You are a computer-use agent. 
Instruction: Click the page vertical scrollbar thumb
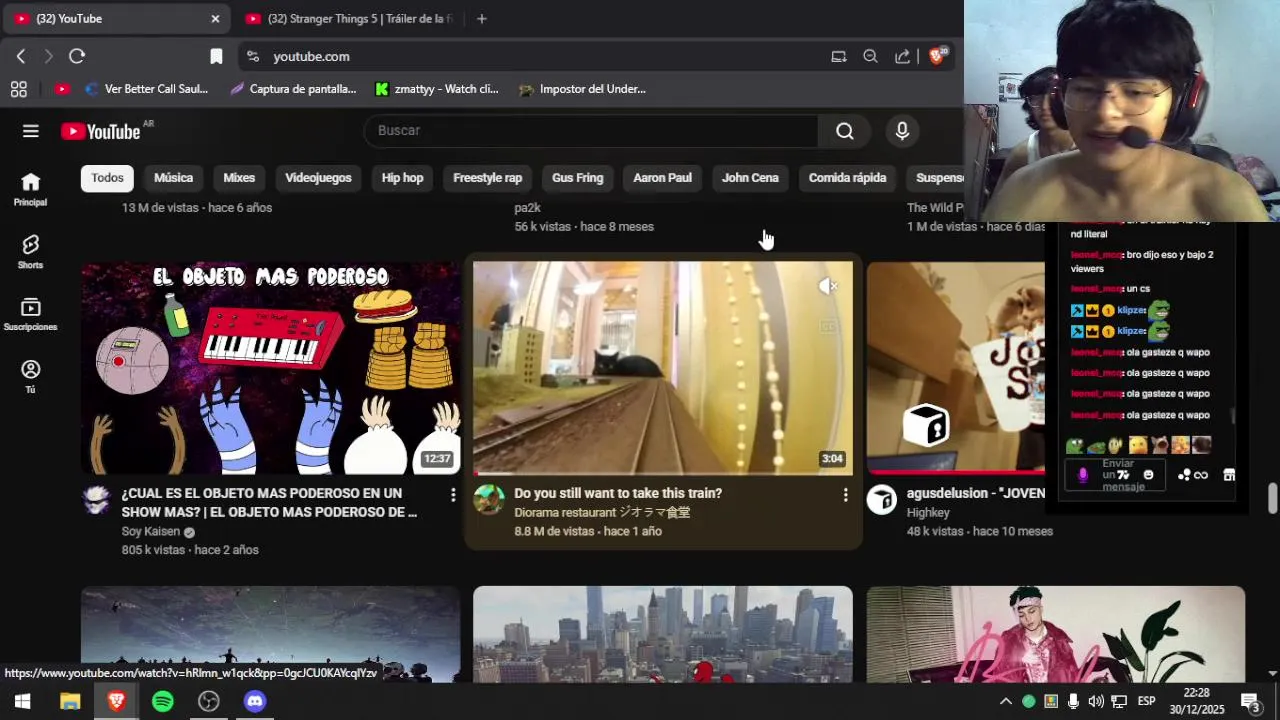tap(1272, 497)
